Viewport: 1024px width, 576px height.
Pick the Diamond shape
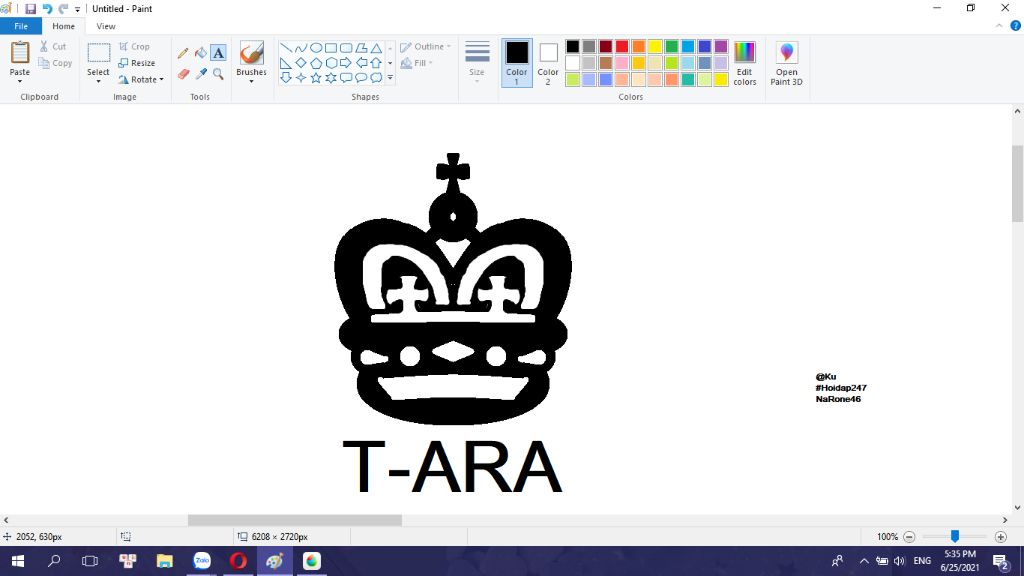301,63
